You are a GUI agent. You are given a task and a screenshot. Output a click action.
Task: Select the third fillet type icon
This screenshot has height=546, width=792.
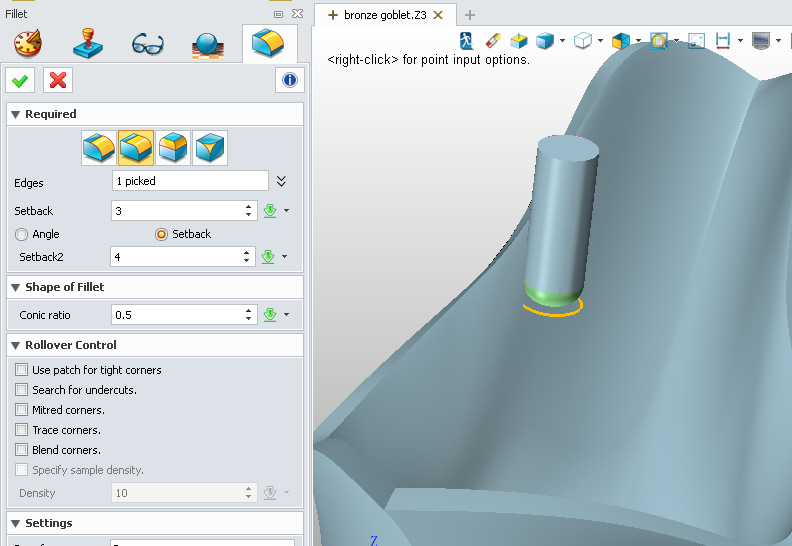(173, 148)
